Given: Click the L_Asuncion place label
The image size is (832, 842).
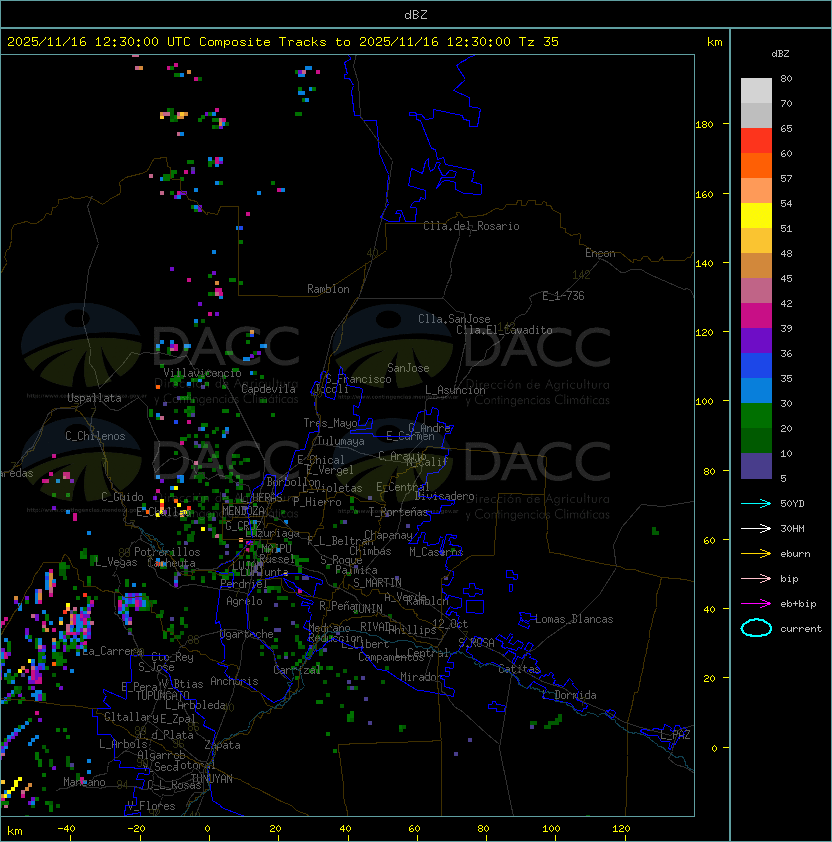Looking at the screenshot, I should [455, 390].
